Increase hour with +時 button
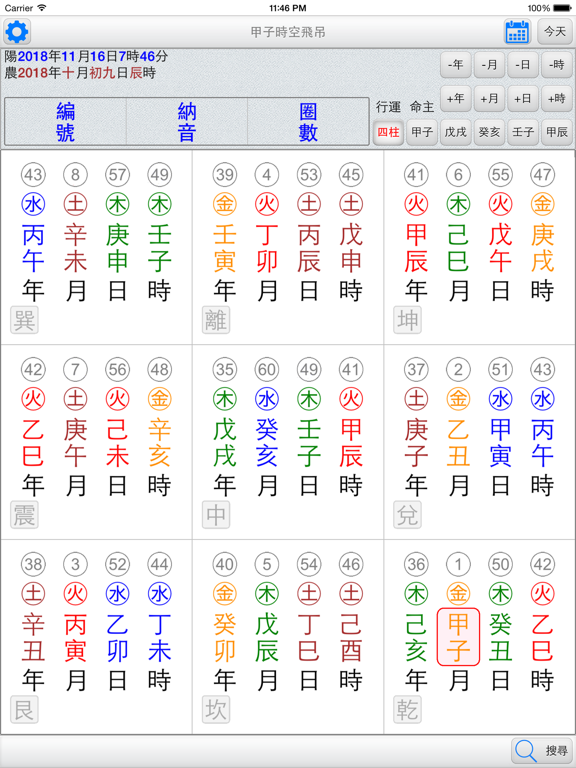This screenshot has height=768, width=576. click(x=557, y=98)
